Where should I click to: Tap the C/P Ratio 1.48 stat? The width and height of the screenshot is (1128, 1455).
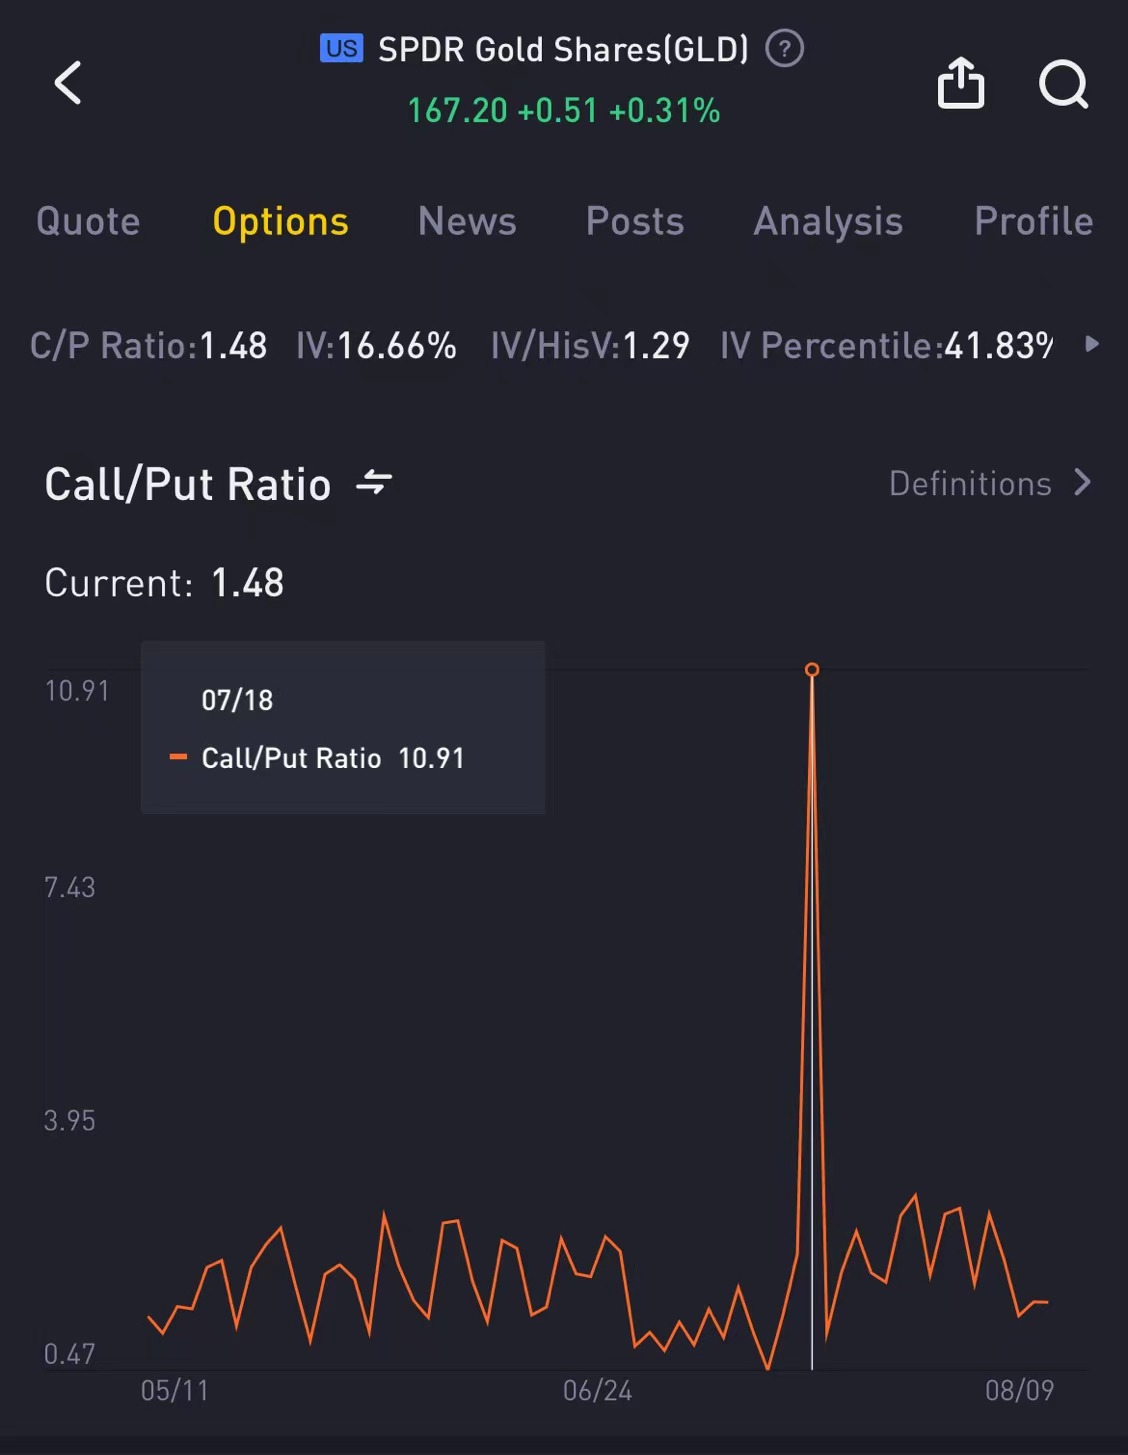149,345
